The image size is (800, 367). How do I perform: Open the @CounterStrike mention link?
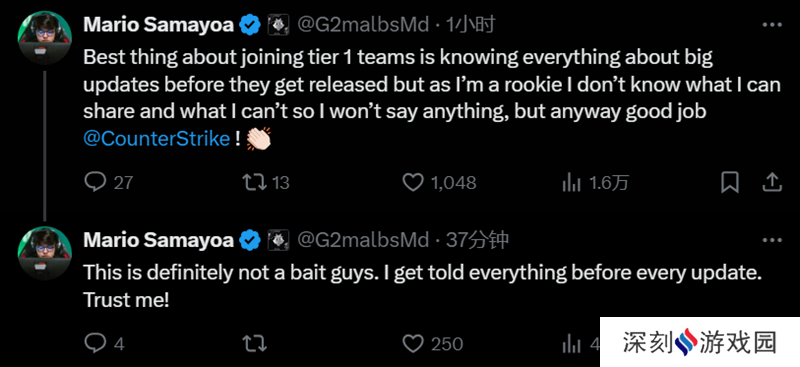point(157,139)
